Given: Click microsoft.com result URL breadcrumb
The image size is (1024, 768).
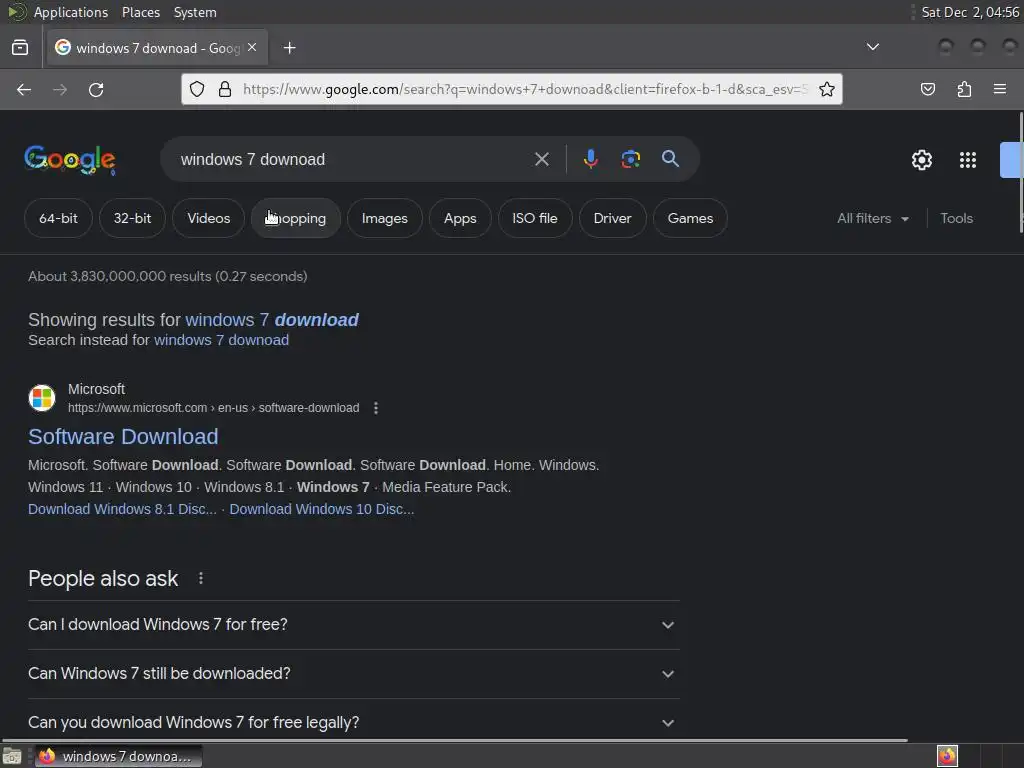Looking at the screenshot, I should [214, 408].
